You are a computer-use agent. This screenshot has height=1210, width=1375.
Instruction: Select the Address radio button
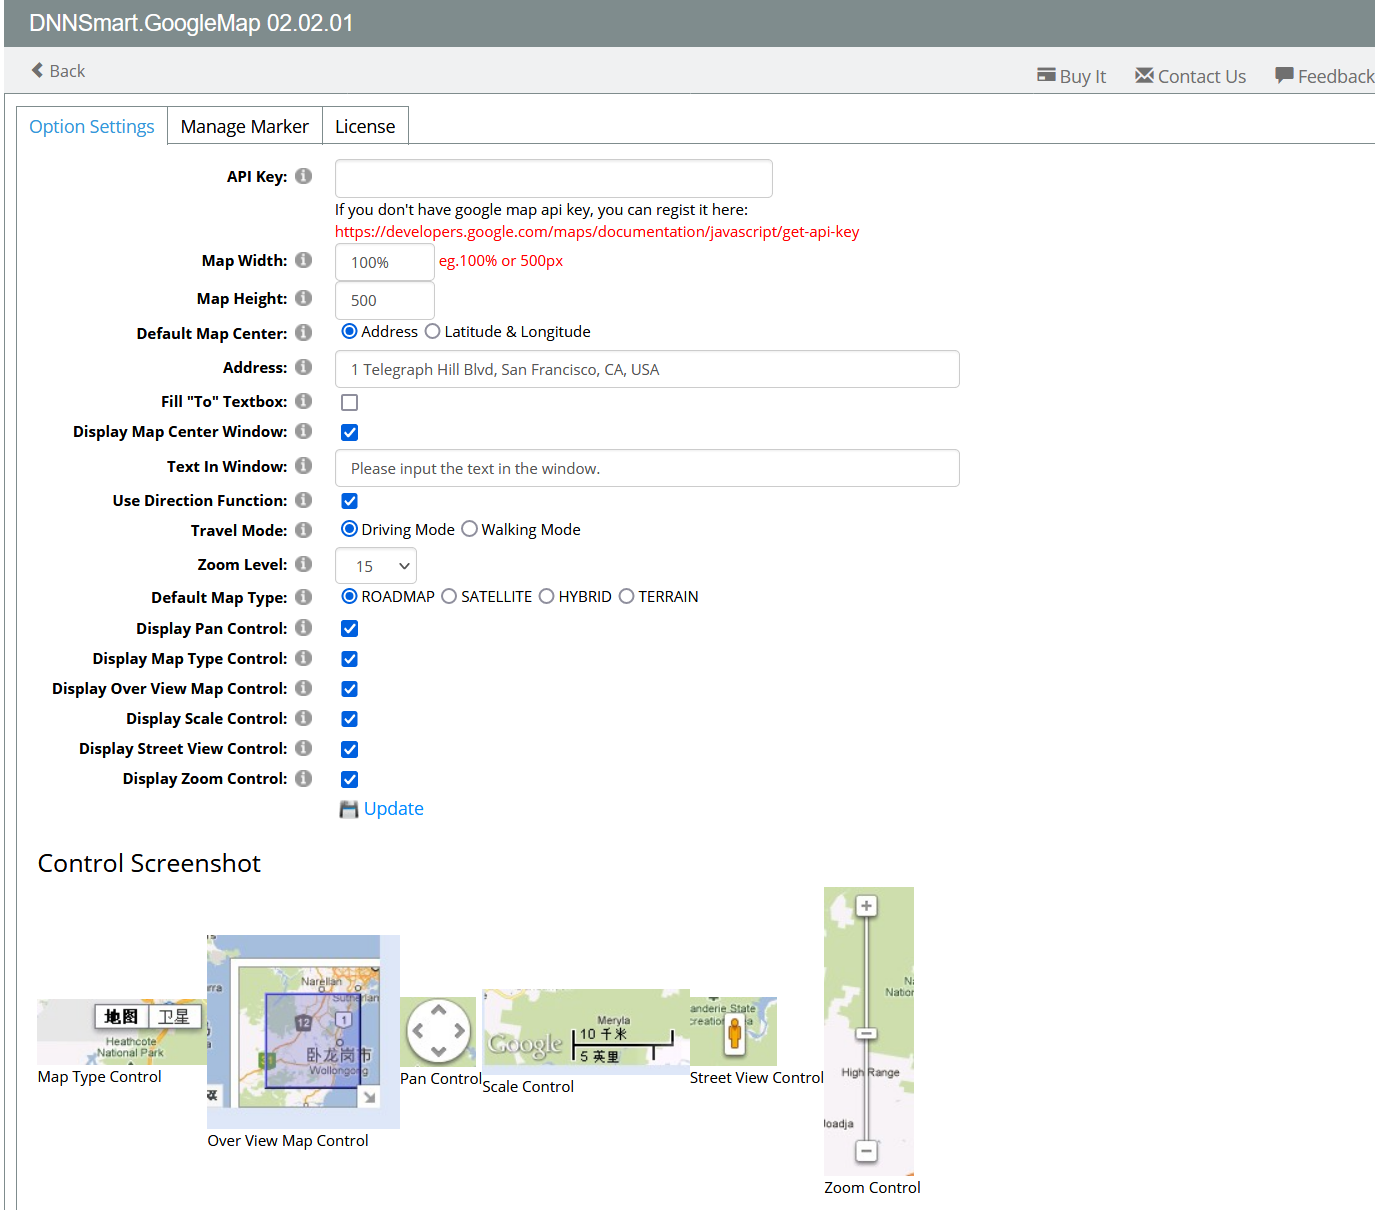(349, 331)
